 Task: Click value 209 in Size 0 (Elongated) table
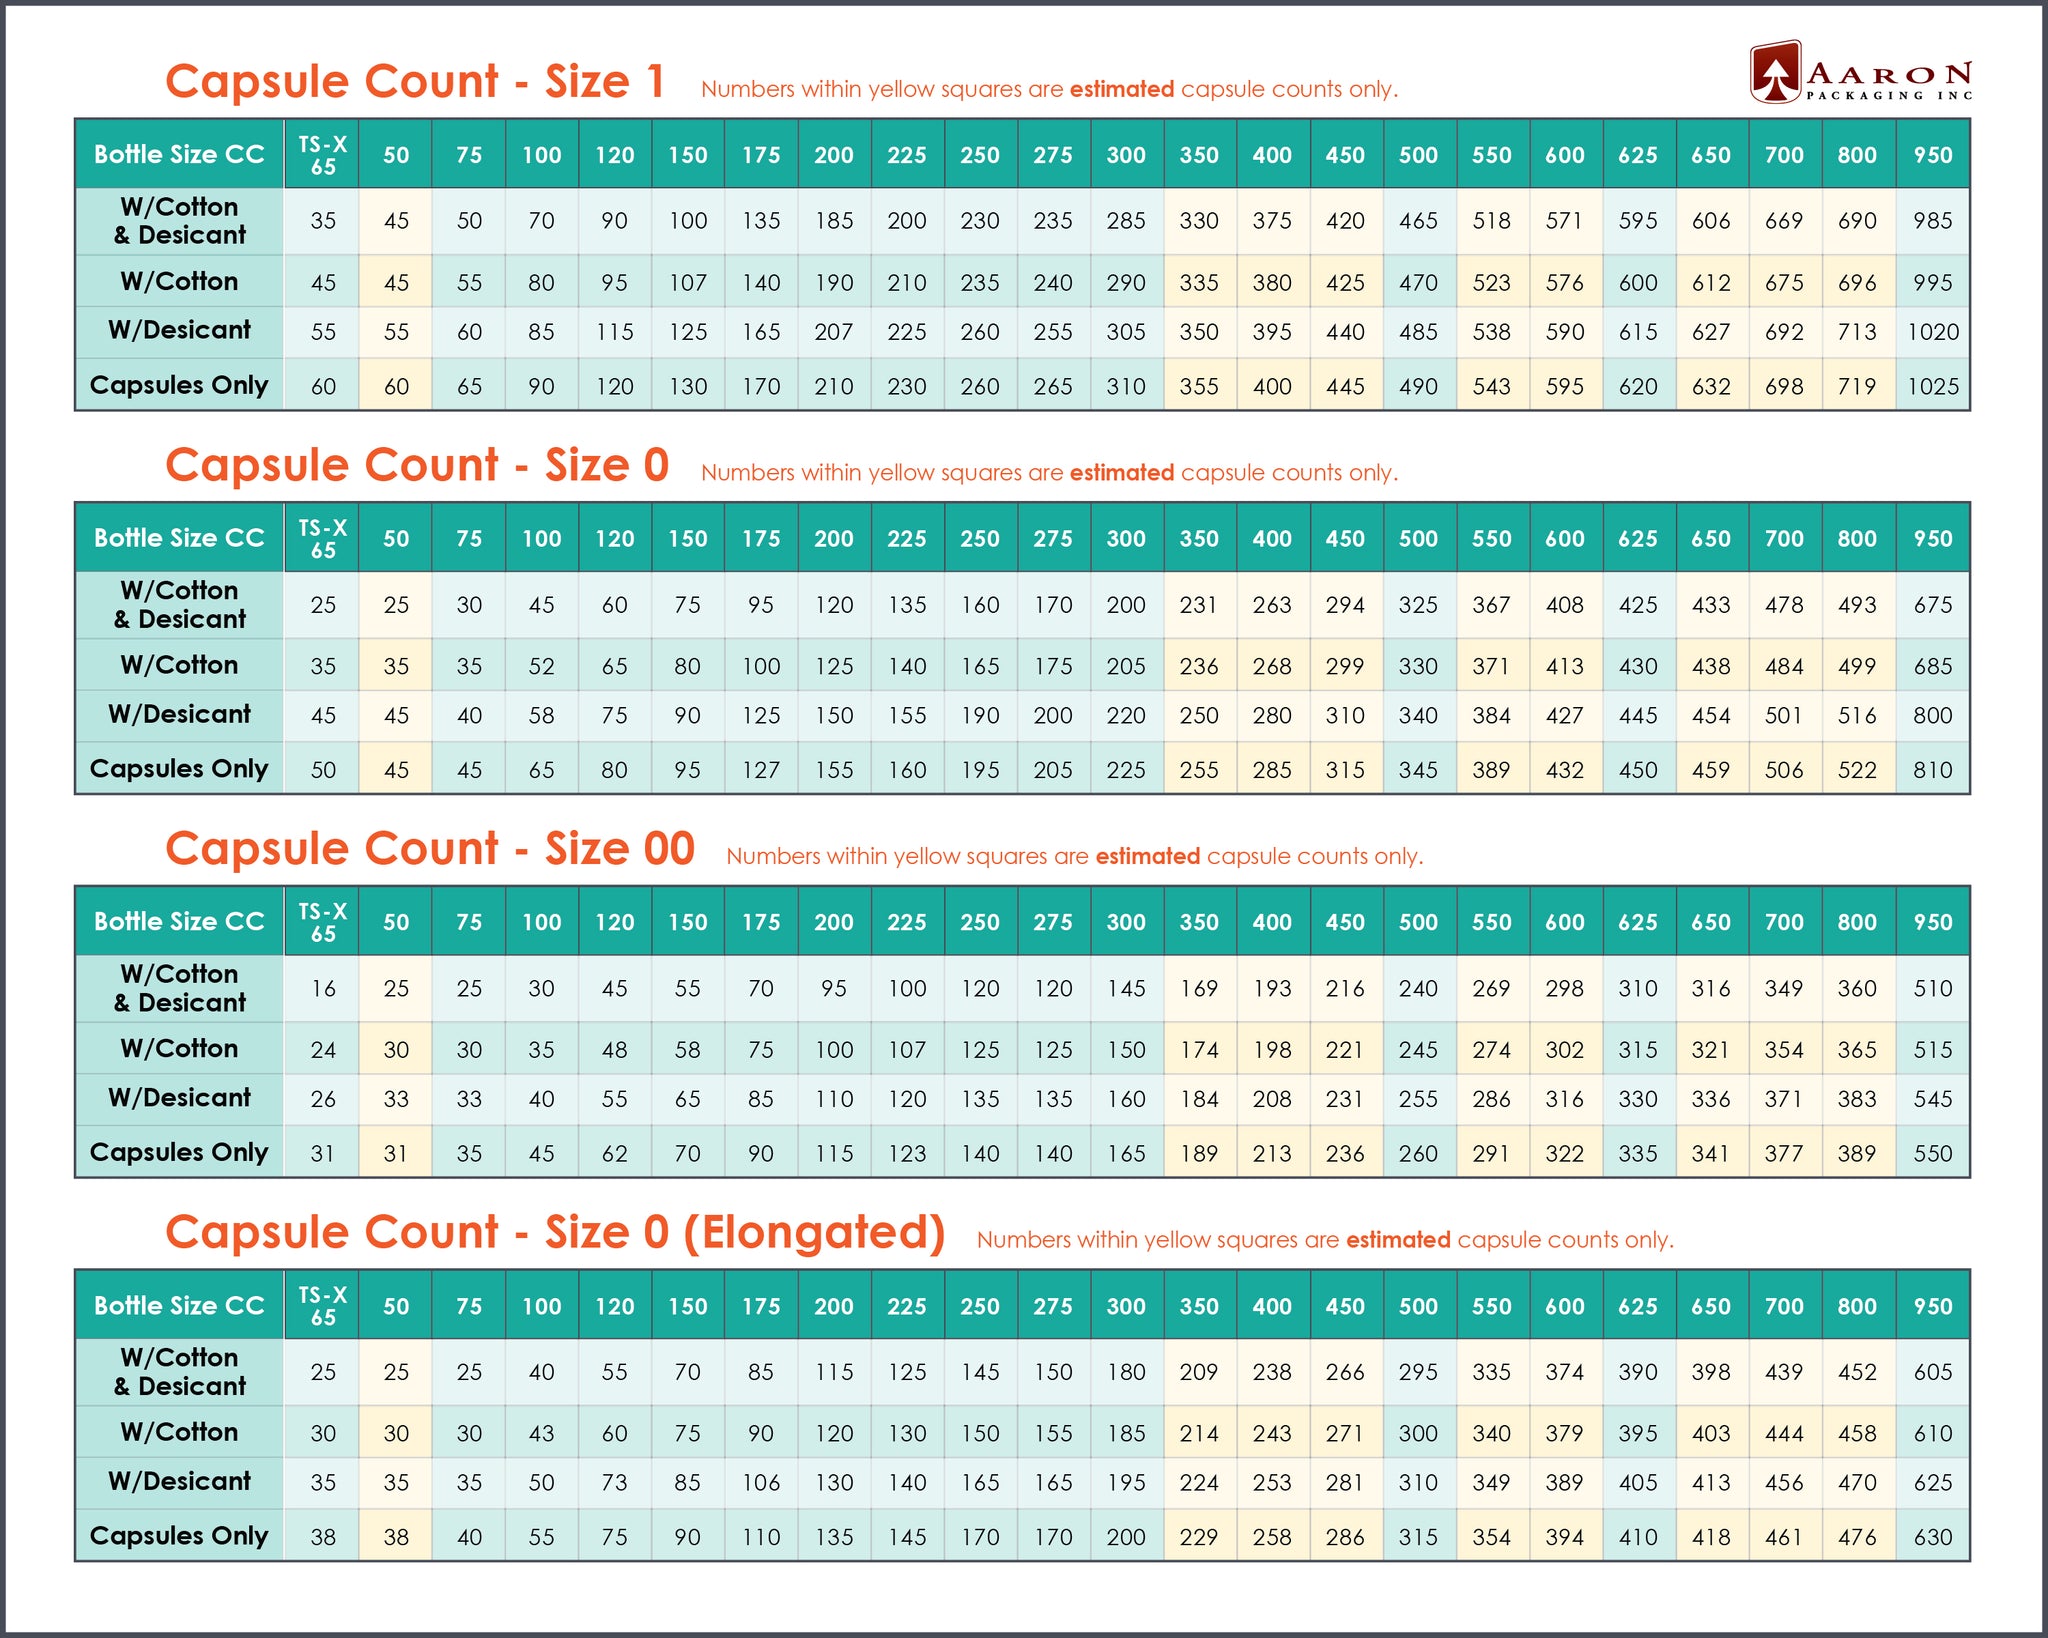(1199, 1372)
